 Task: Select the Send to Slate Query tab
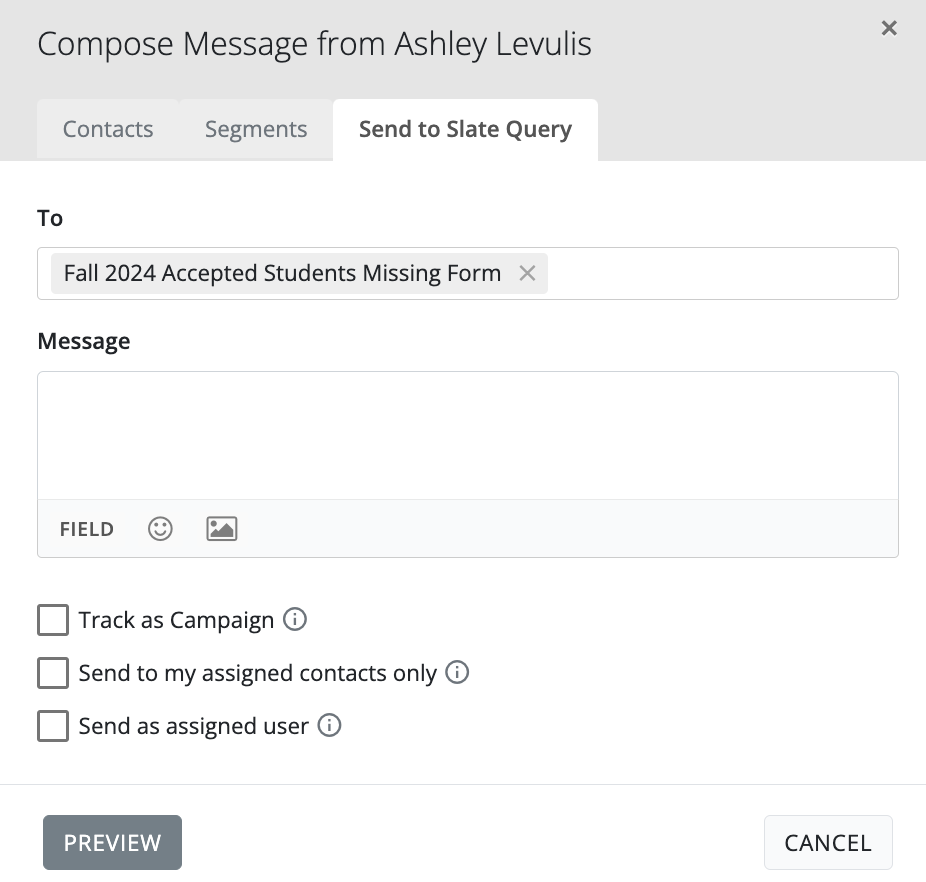point(465,130)
